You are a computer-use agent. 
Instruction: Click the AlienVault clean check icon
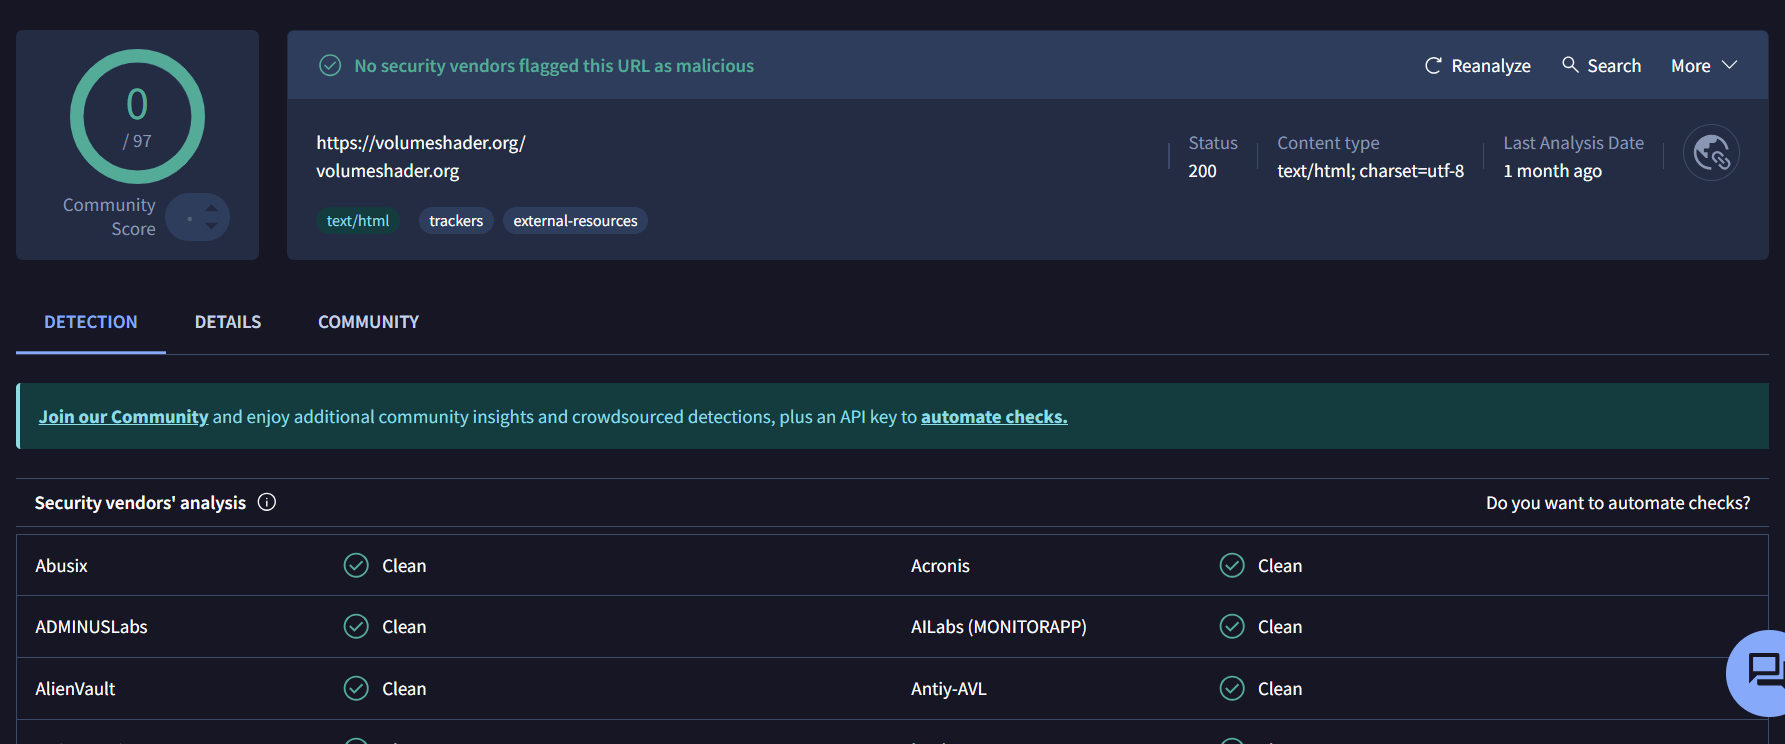(x=356, y=688)
